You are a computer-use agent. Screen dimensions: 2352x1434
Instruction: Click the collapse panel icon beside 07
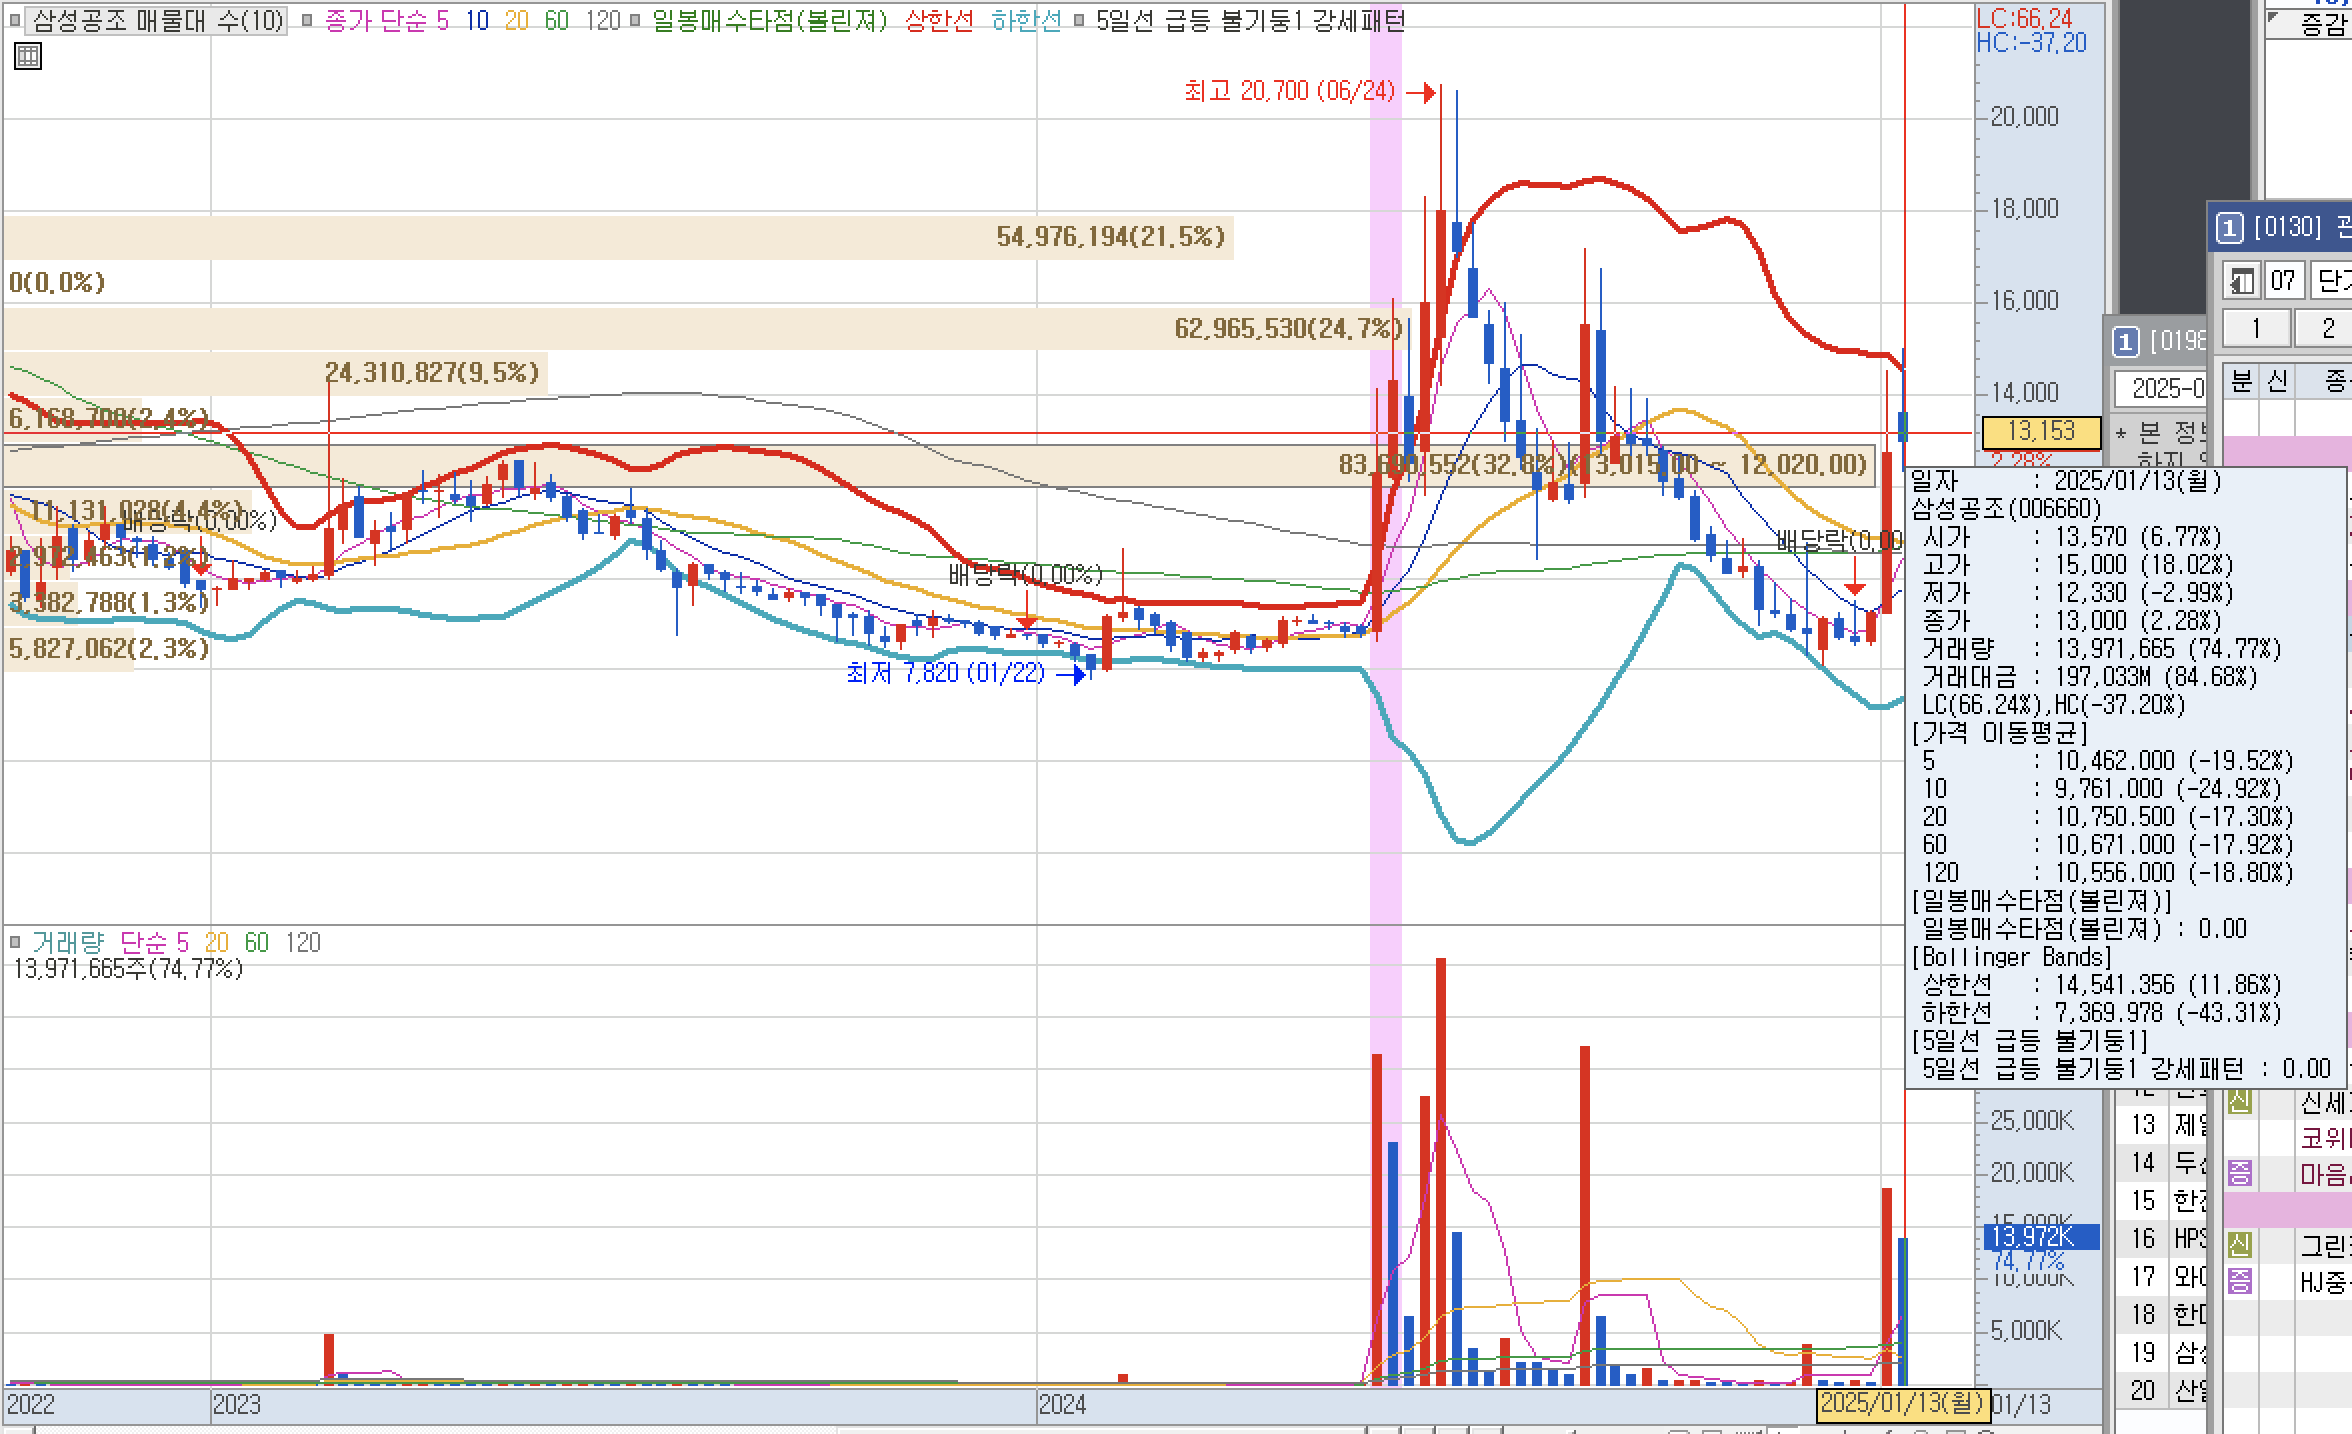(x=2241, y=281)
